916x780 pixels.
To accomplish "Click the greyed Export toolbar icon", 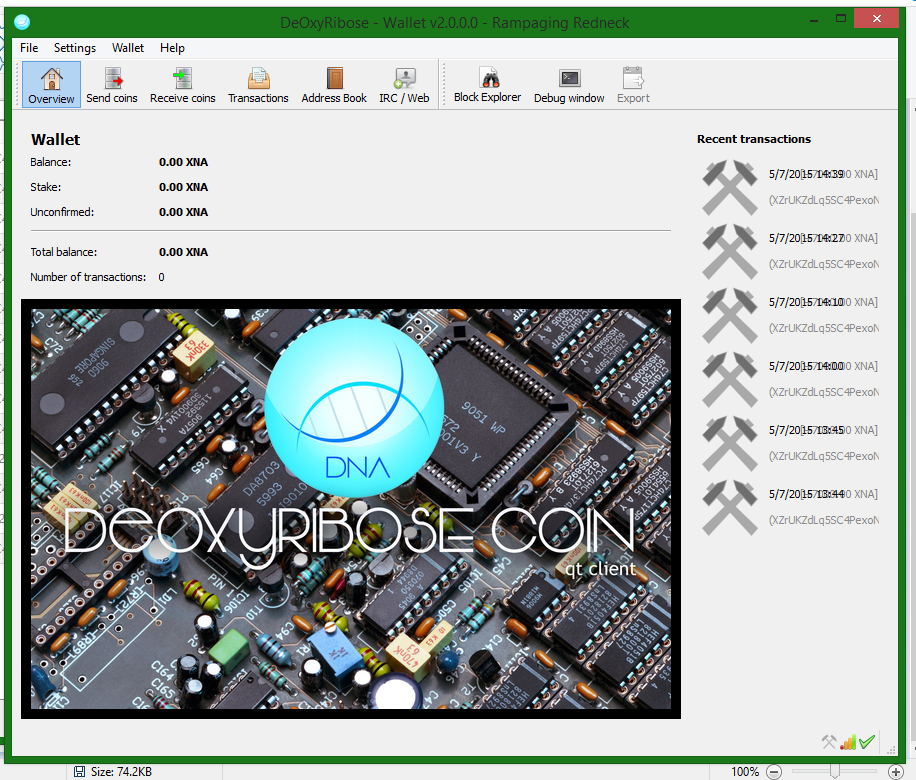I will click(x=633, y=85).
